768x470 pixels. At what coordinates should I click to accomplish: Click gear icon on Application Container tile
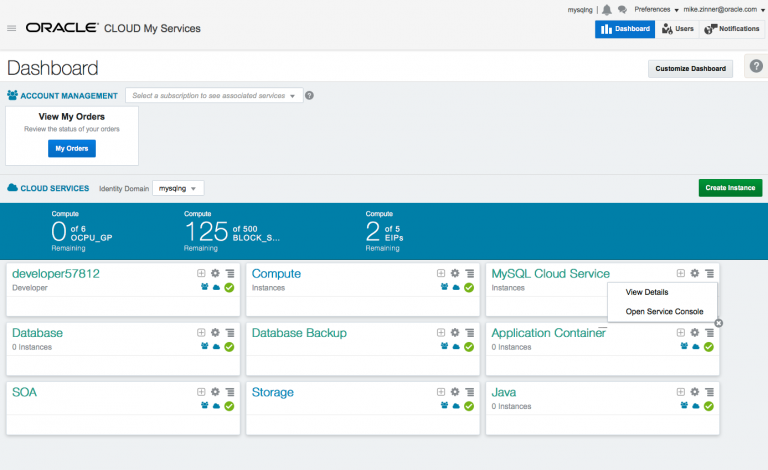[x=695, y=332]
